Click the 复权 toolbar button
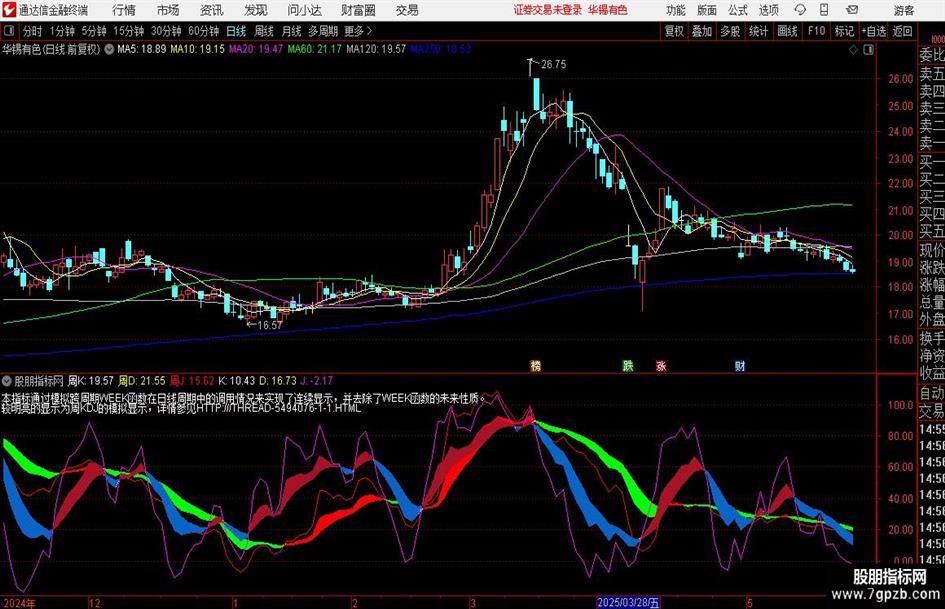The image size is (945, 609). coord(674,31)
